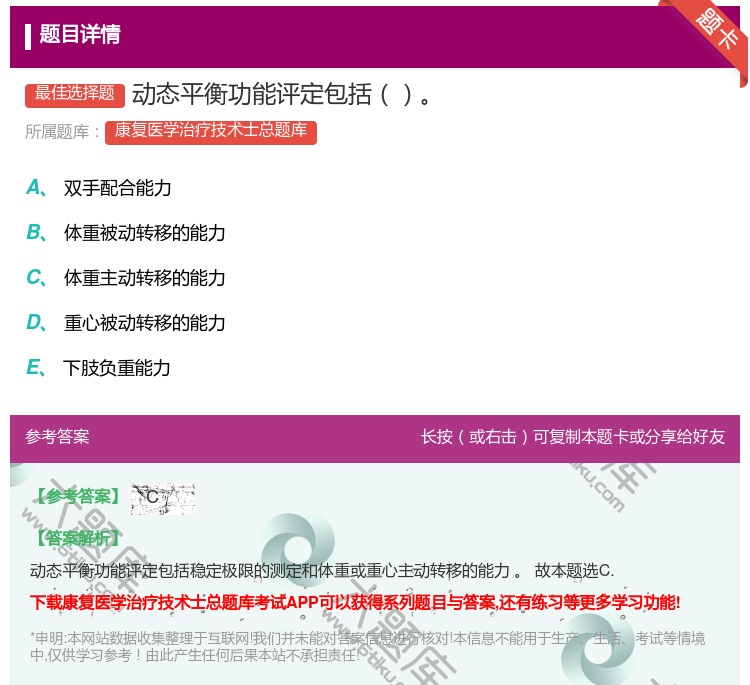Click the letter A option marker

pyautogui.click(x=36, y=188)
